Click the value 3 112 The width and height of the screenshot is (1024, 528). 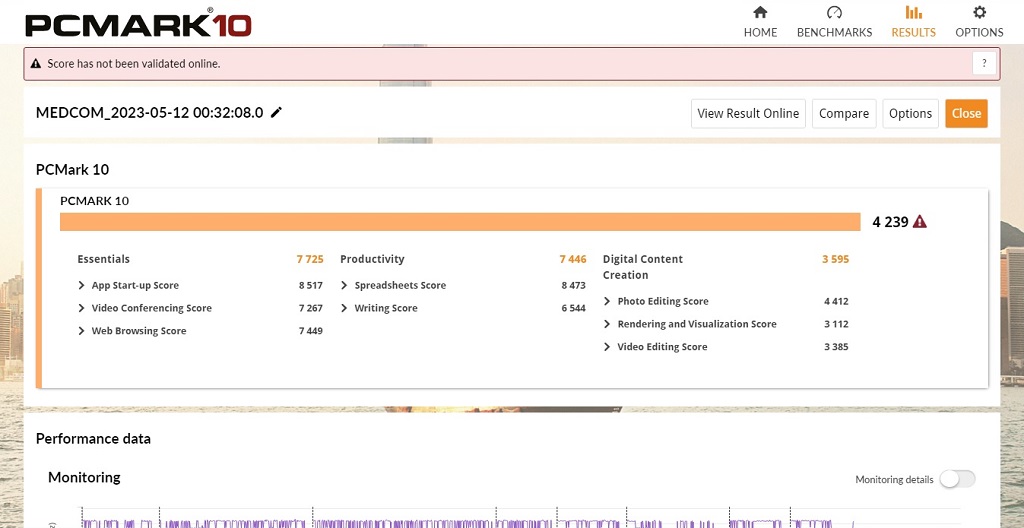pyautogui.click(x=836, y=324)
